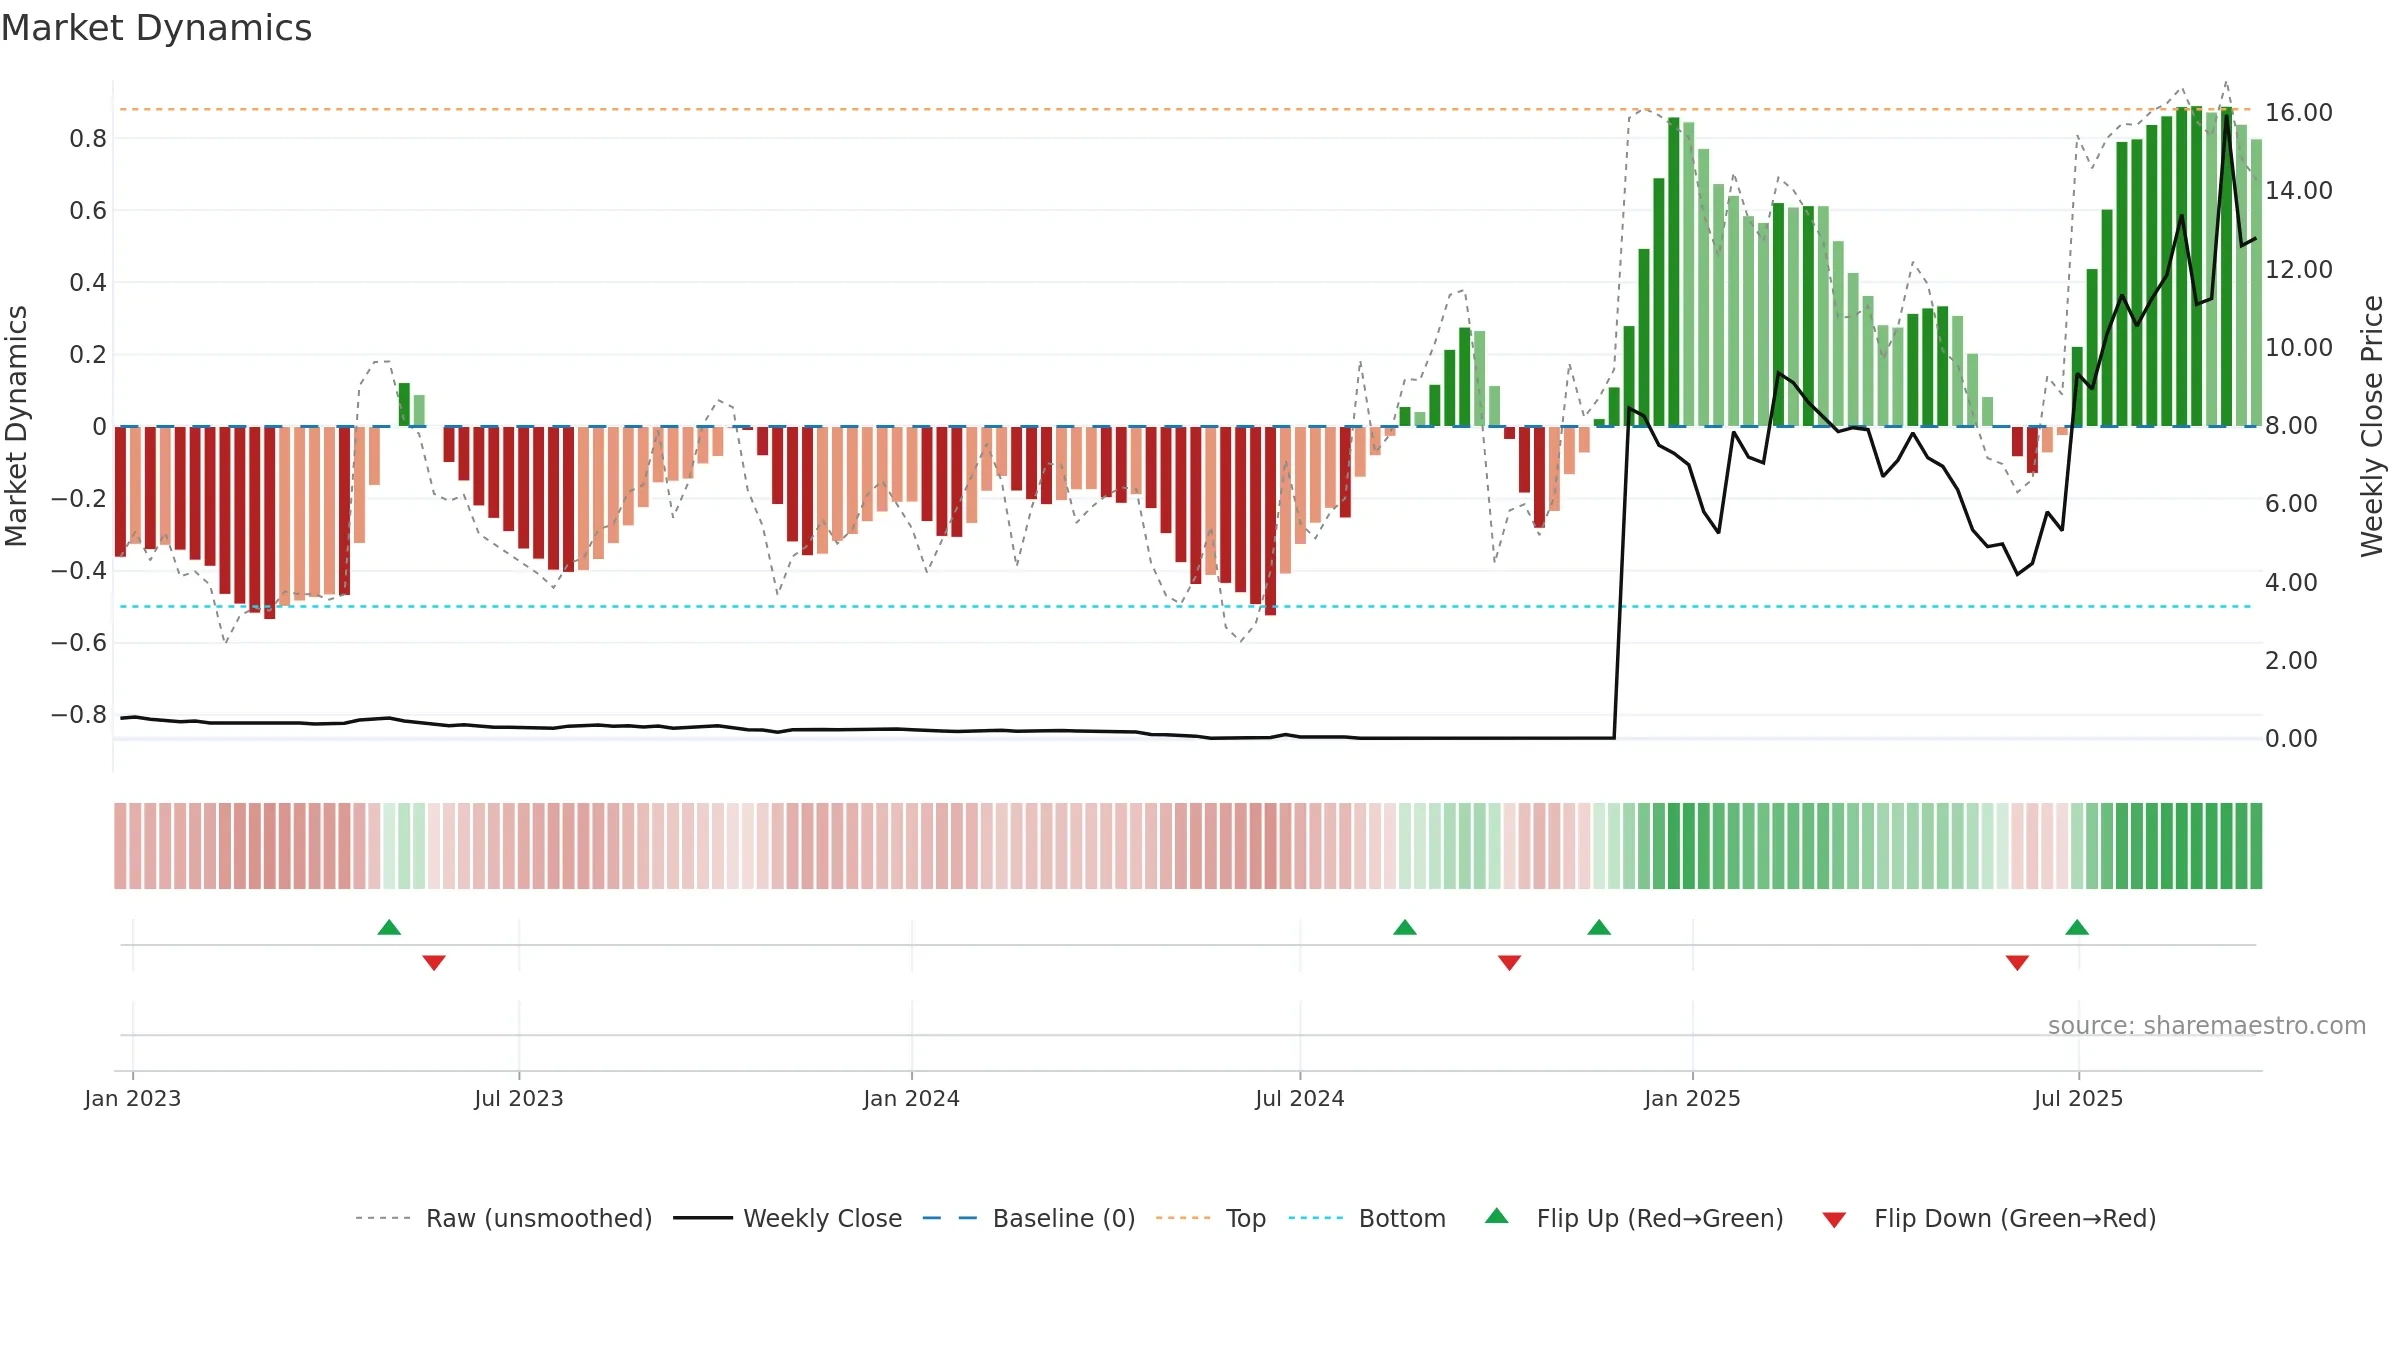2400x1350 pixels.
Task: Click the Jul 2023 x-axis label
Action: [519, 1098]
